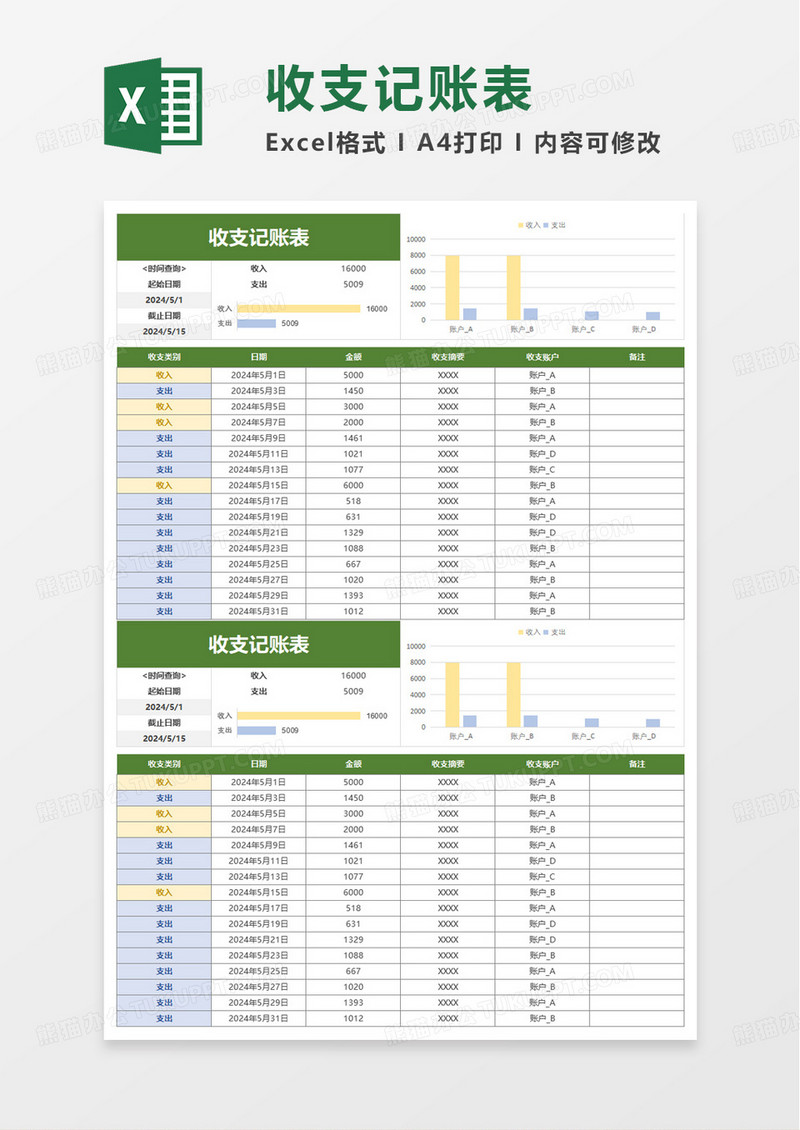Screen dimensions: 800x1130
Task: Select 2024年5月25日 cell in upper table
Action: (x=259, y=564)
